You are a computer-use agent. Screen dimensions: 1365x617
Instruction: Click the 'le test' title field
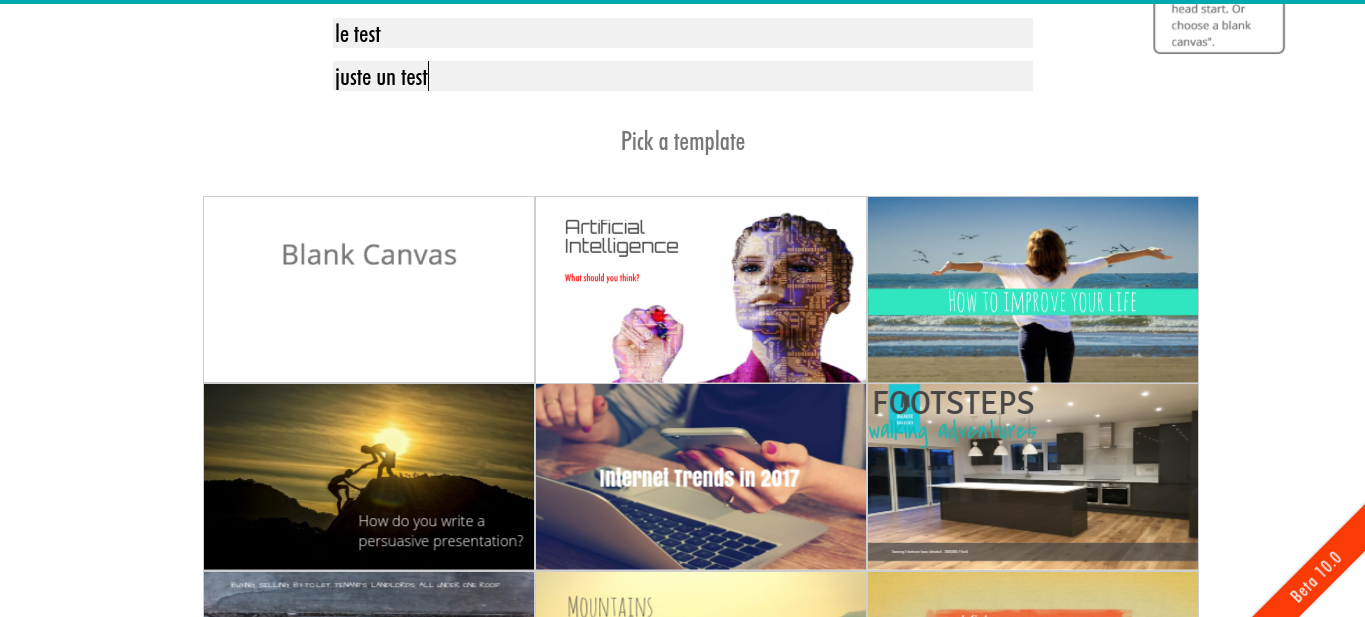(x=683, y=33)
